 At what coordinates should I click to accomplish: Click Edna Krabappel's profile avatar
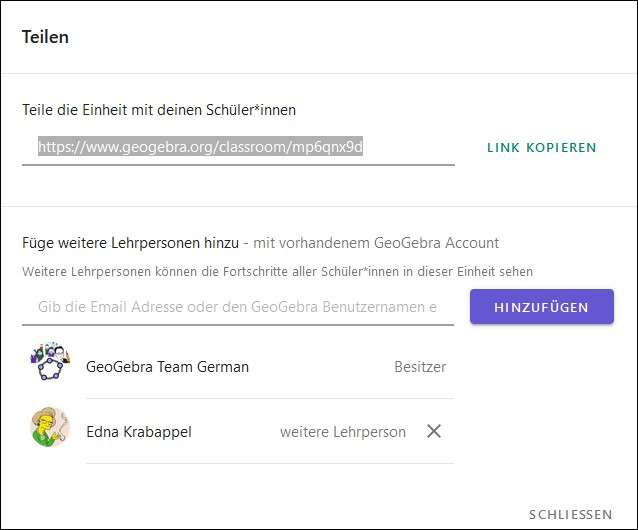50,427
